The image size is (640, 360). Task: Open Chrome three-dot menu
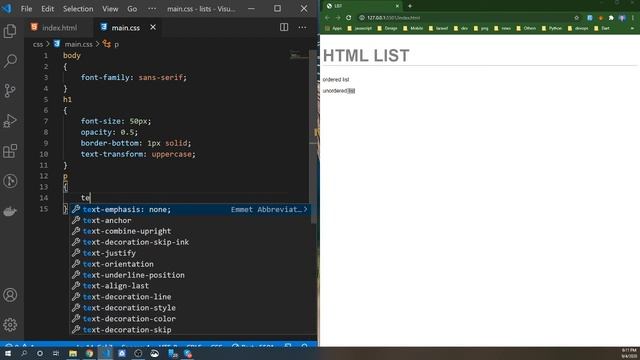click(x=633, y=18)
